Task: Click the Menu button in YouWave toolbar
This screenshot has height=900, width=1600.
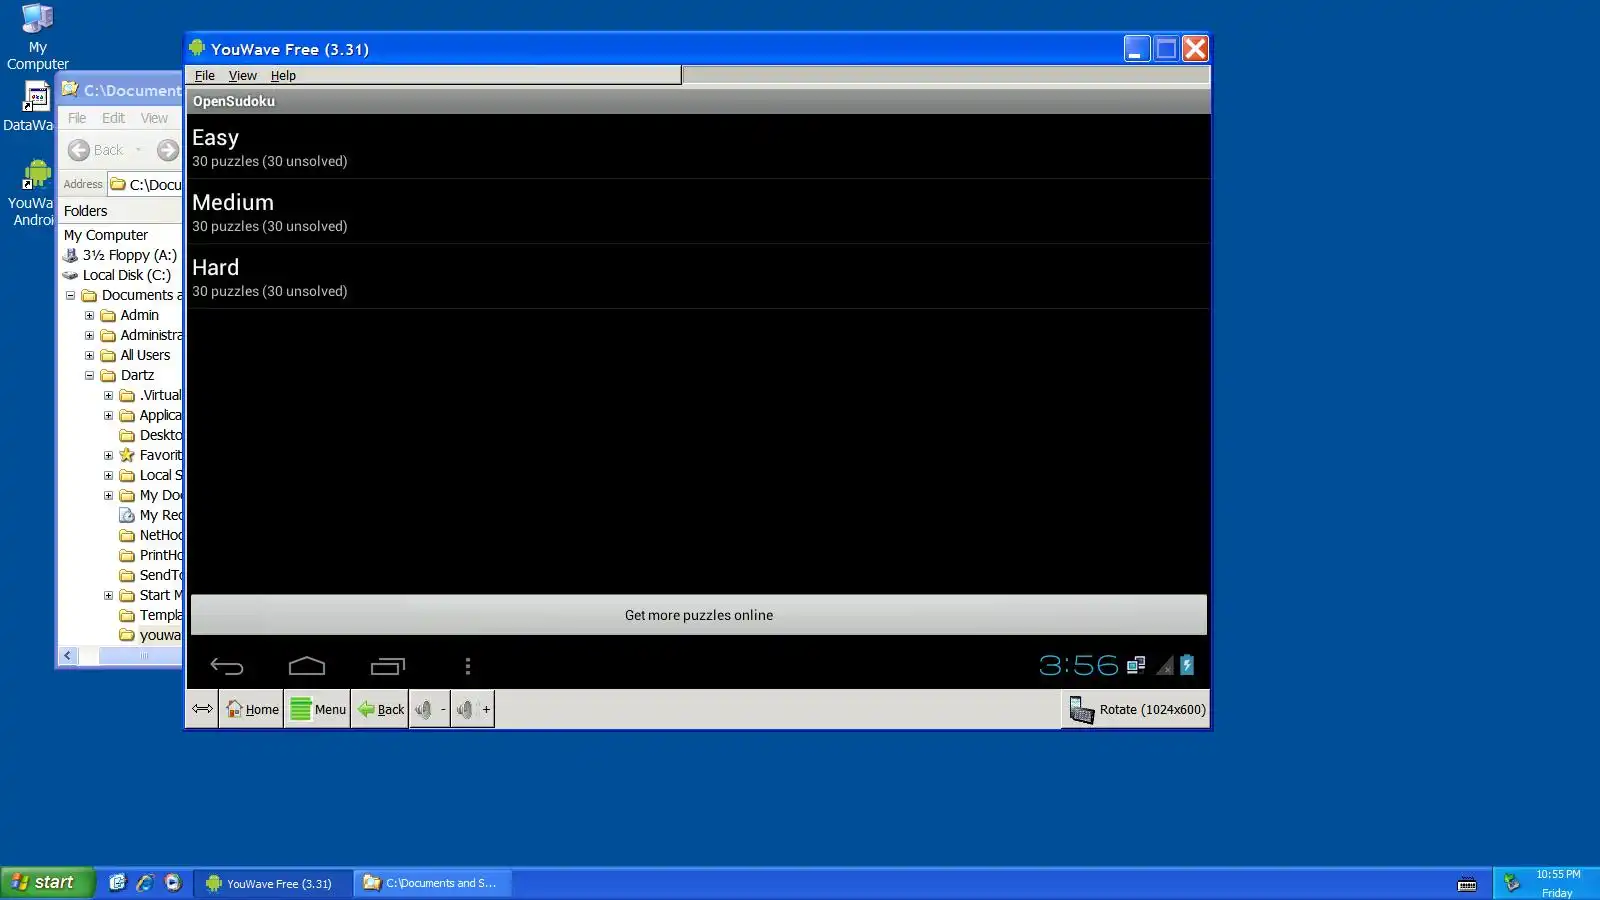Action: [x=317, y=709]
